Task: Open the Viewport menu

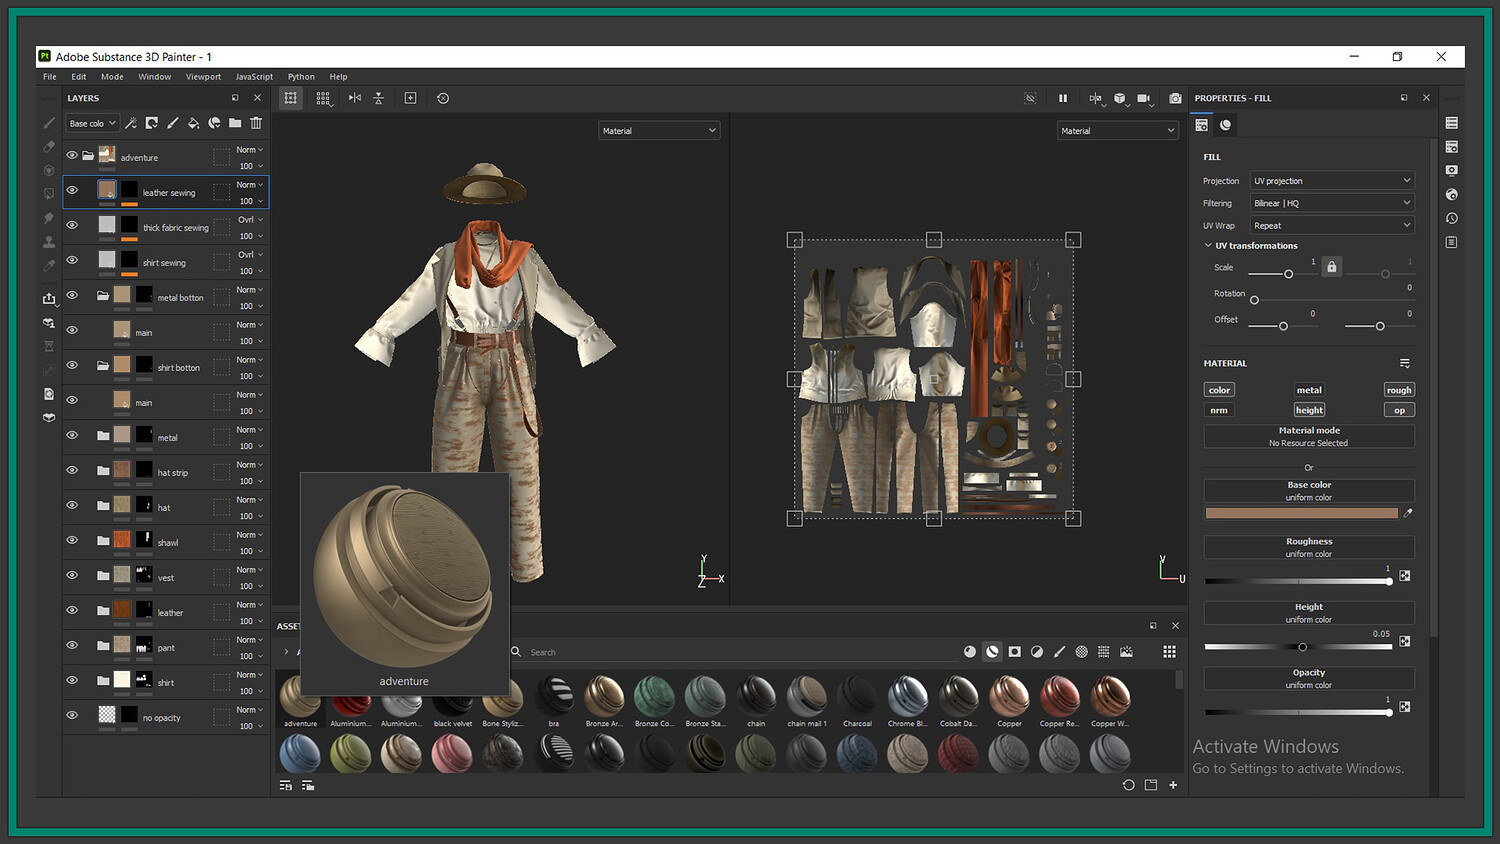Action: 203,77
